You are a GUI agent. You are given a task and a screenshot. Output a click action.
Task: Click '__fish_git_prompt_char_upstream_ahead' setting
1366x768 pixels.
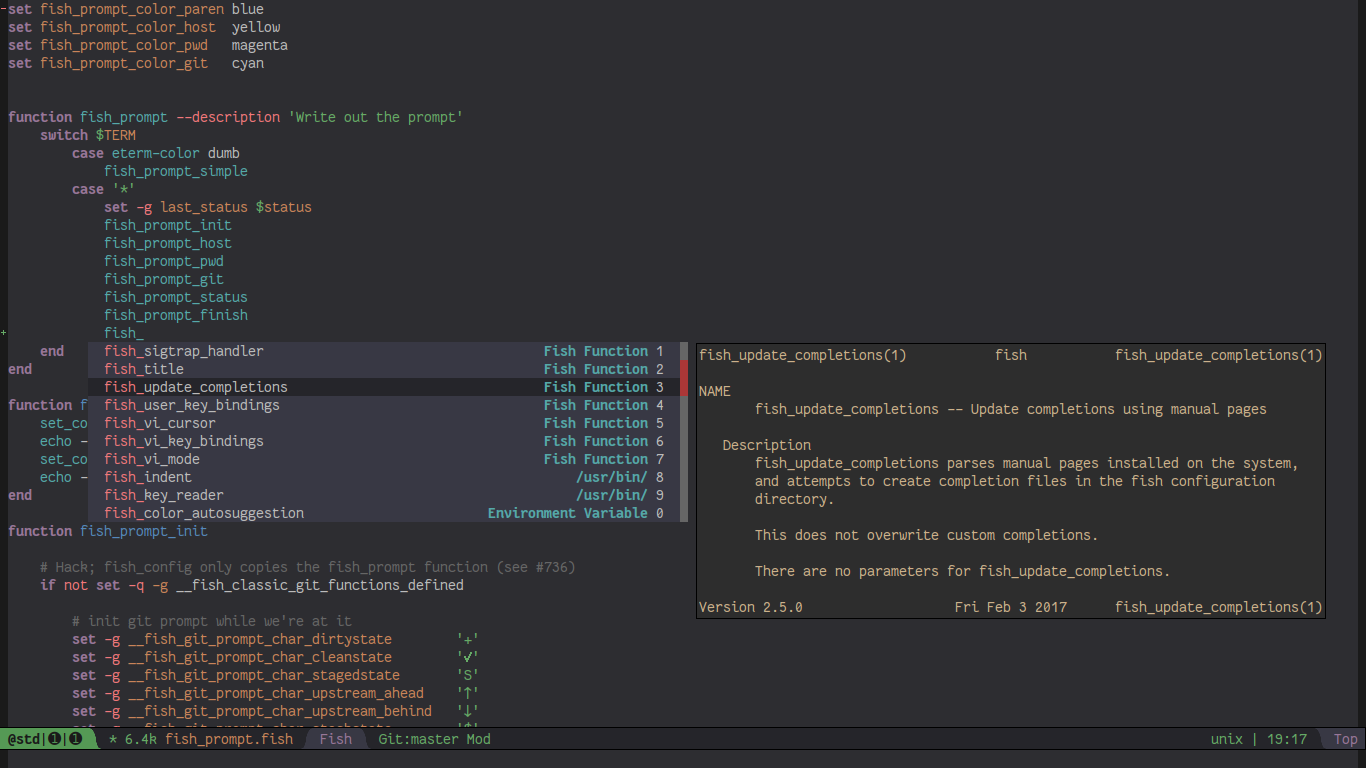276,693
